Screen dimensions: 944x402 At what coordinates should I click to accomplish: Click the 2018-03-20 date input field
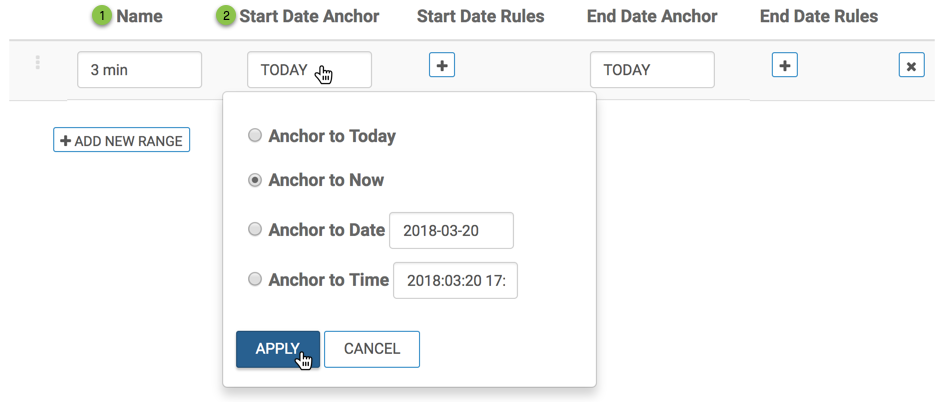tap(451, 230)
